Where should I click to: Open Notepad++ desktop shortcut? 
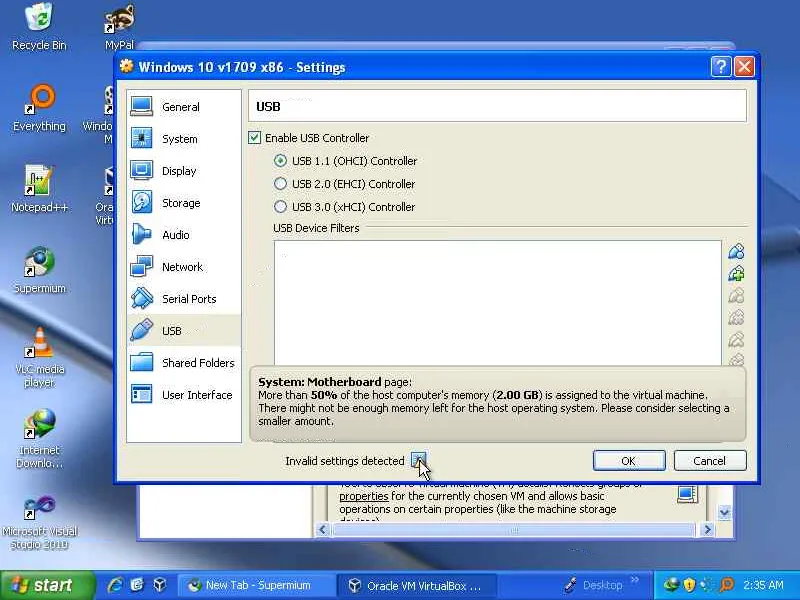[39, 189]
